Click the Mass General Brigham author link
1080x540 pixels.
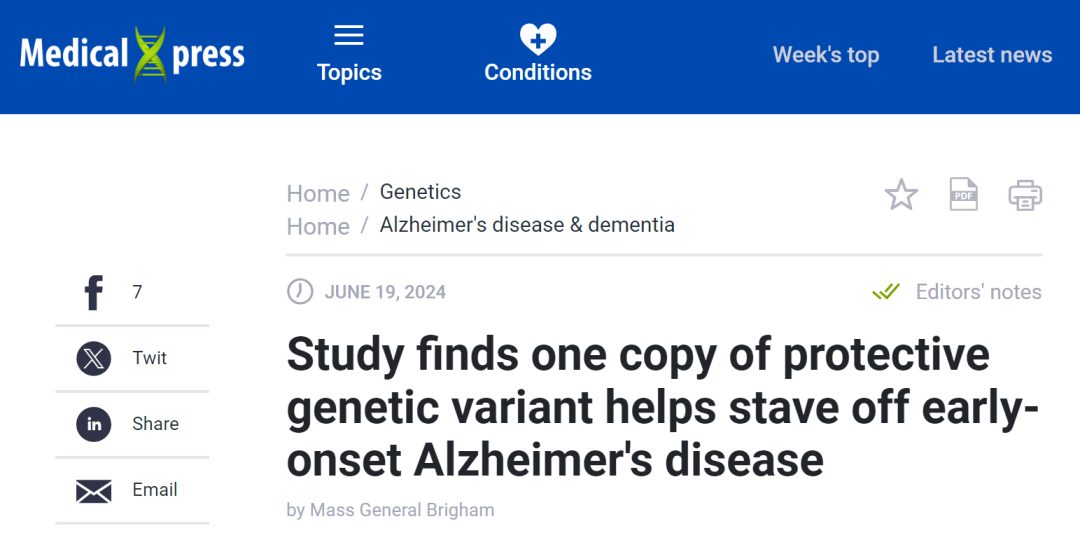pyautogui.click(x=402, y=510)
